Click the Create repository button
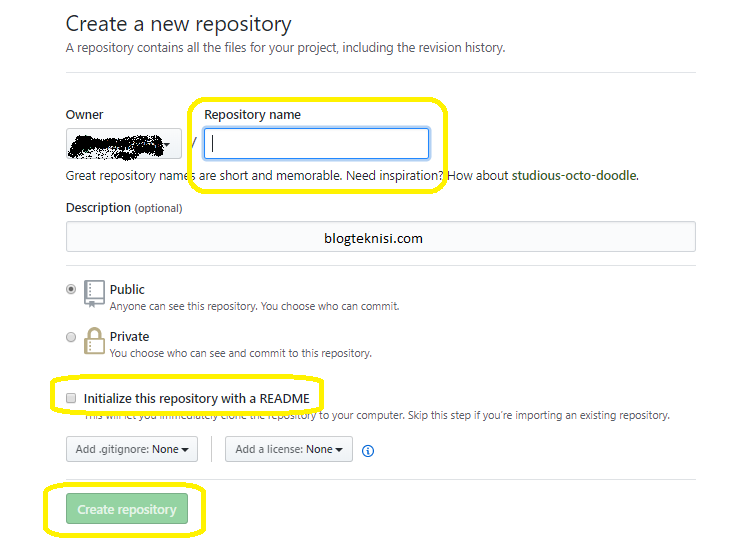This screenshot has width=755, height=553. (x=127, y=509)
